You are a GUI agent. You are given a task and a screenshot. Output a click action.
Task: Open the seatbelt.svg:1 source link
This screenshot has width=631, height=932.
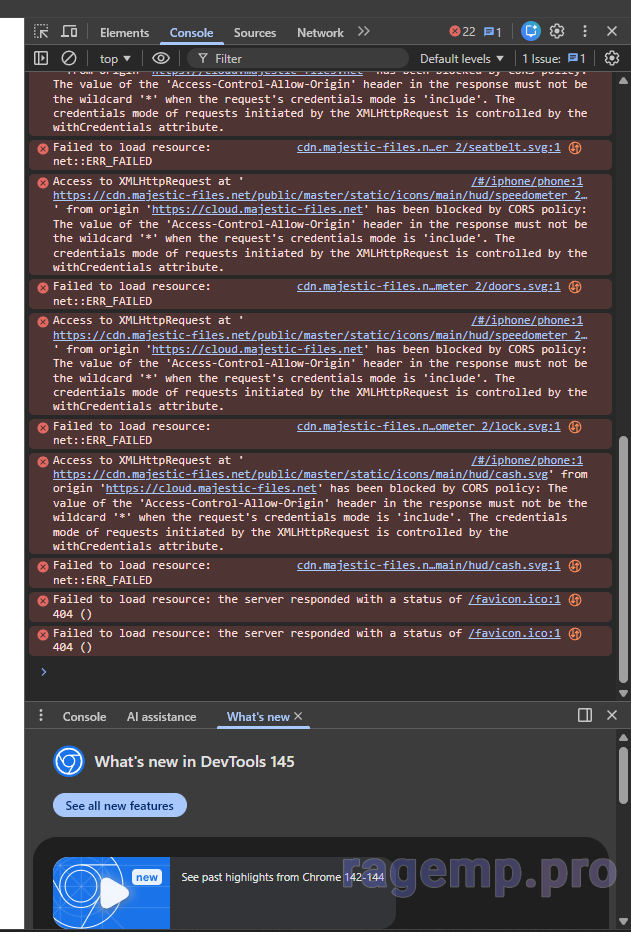(x=428, y=147)
